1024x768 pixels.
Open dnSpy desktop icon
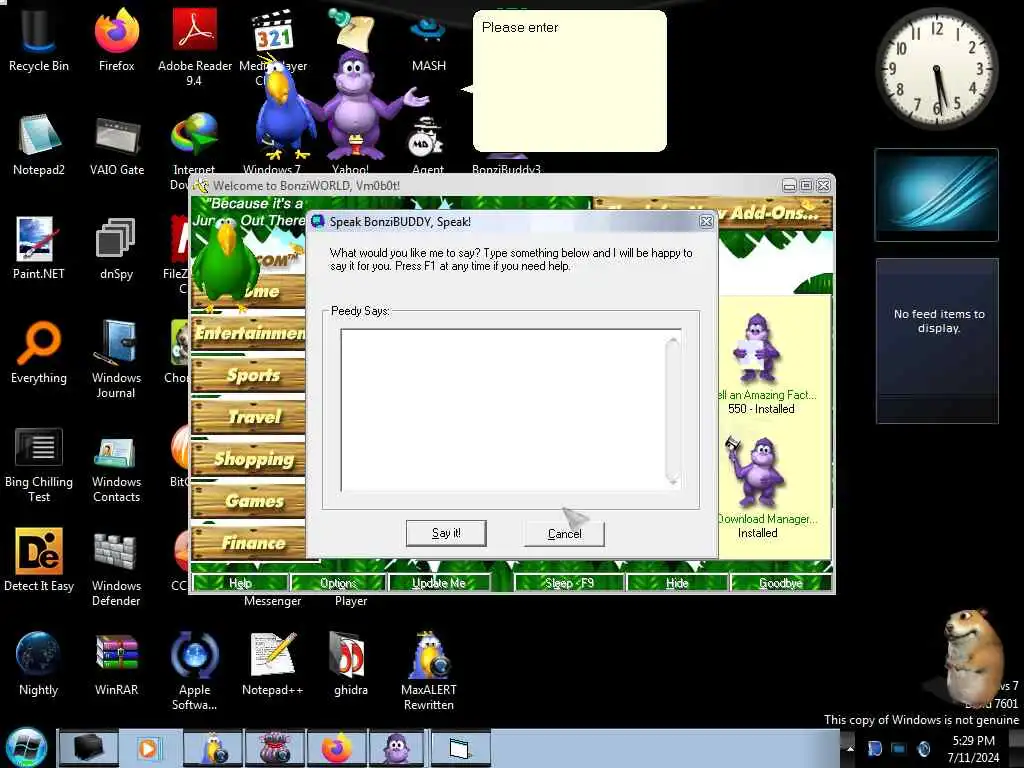pyautogui.click(x=116, y=248)
